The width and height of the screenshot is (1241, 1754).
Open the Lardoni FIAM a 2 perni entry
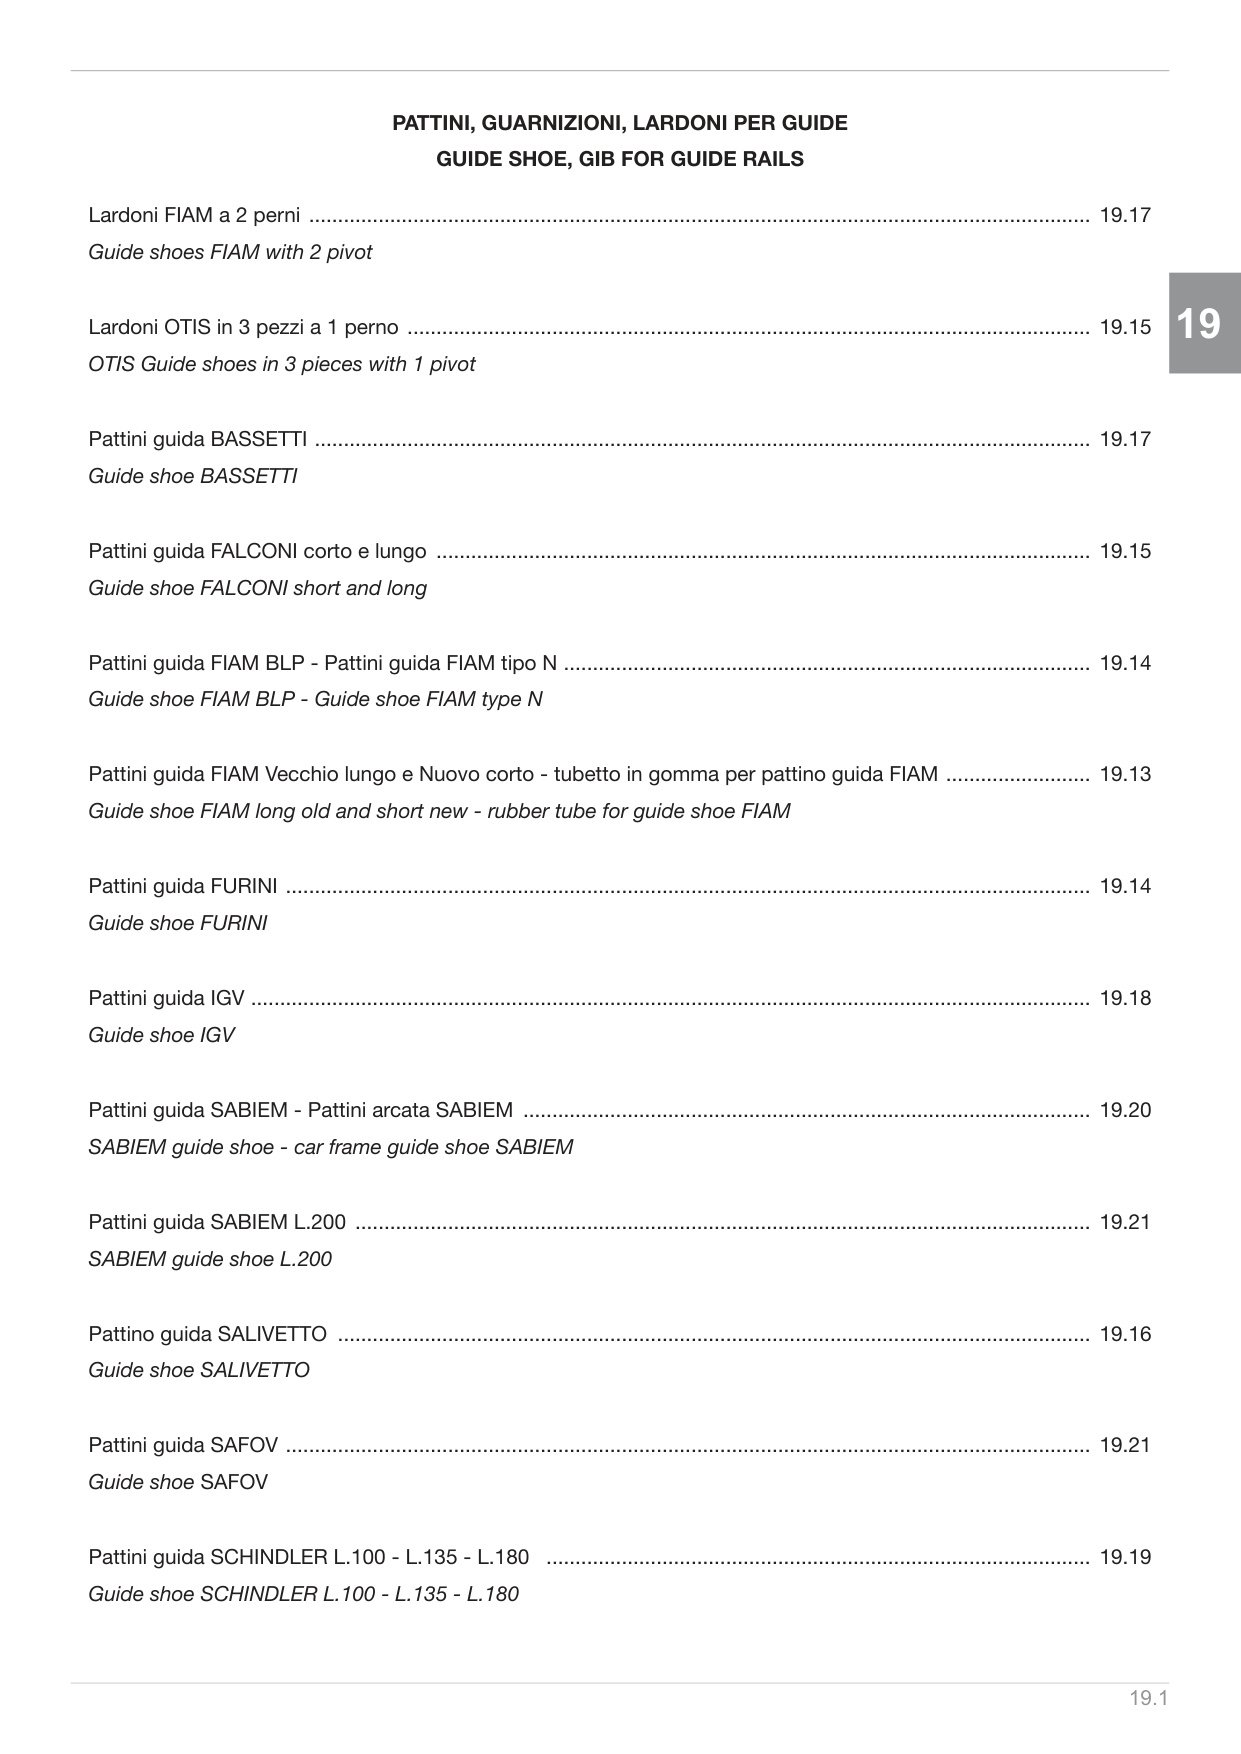(619, 215)
